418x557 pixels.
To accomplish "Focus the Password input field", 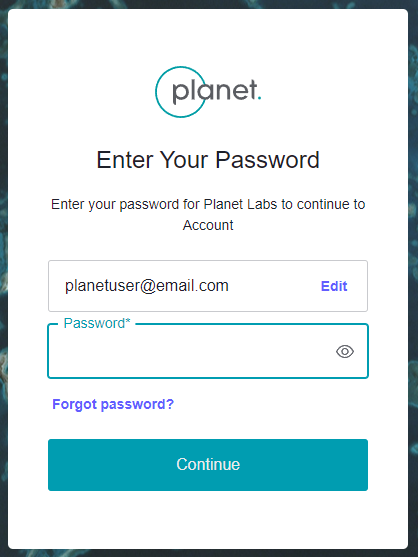I will (208, 351).
